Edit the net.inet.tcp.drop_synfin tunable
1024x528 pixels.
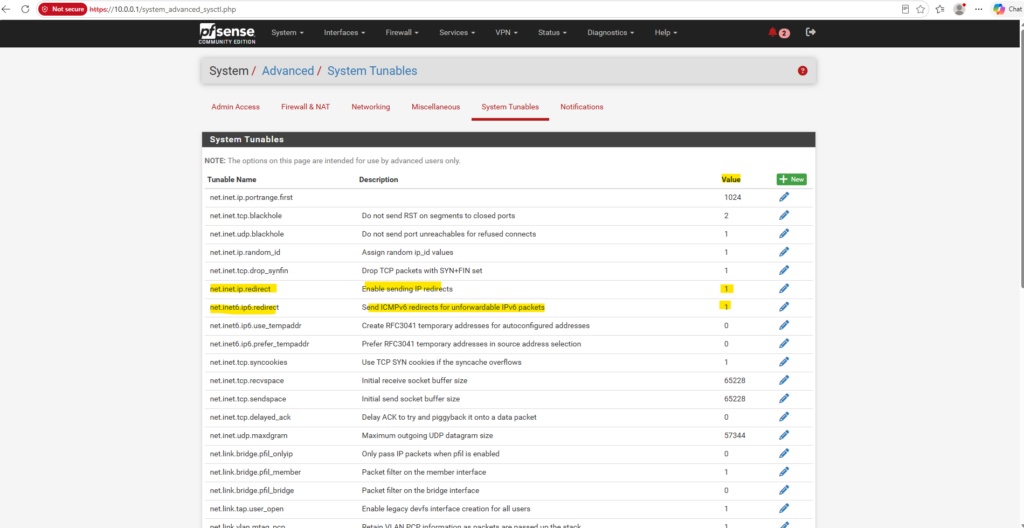click(x=784, y=270)
